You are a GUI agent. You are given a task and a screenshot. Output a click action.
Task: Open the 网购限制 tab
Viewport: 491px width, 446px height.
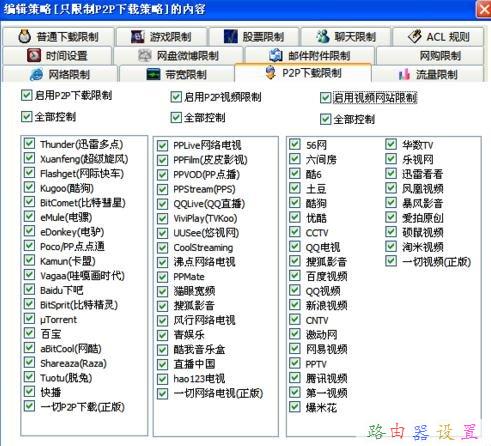coord(430,55)
